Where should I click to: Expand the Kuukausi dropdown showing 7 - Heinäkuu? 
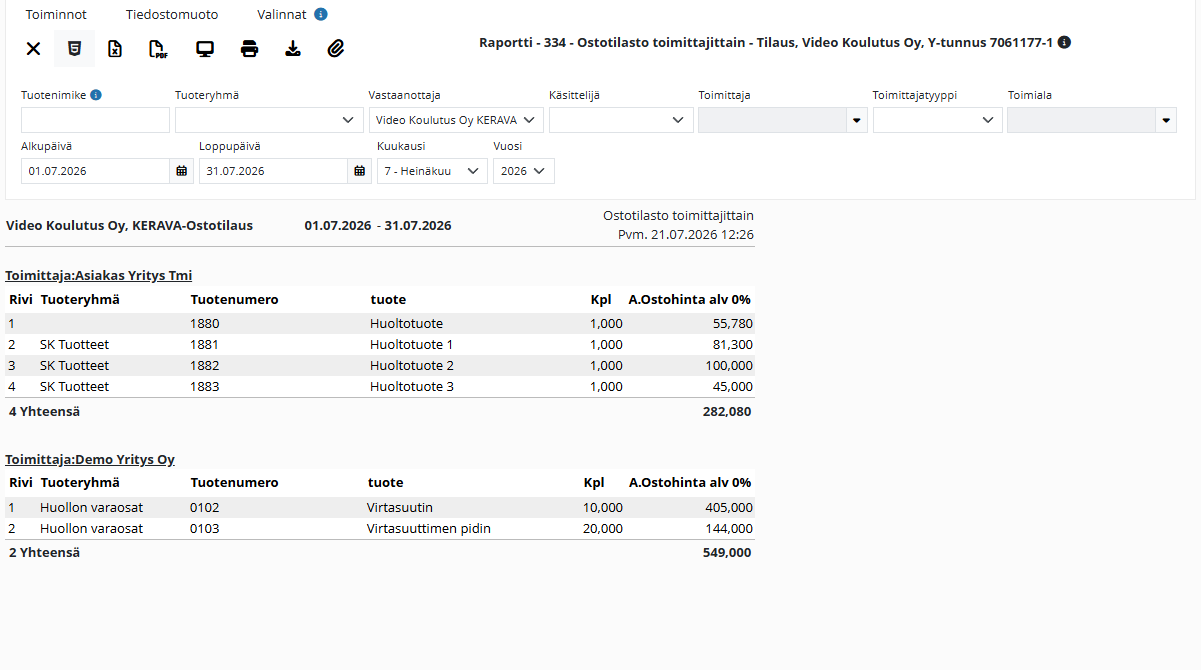432,171
